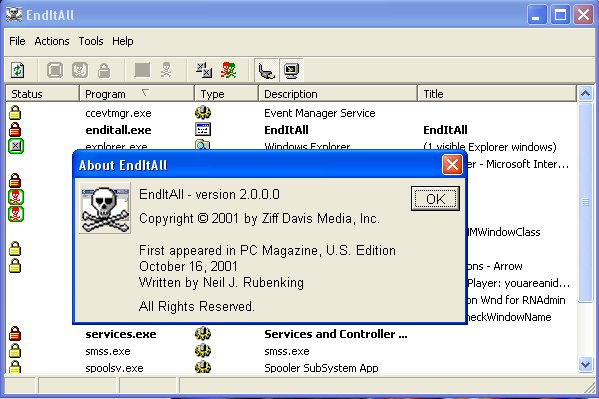Click the window resize grip in status bar
The height and width of the screenshot is (399, 599).
[x=589, y=388]
